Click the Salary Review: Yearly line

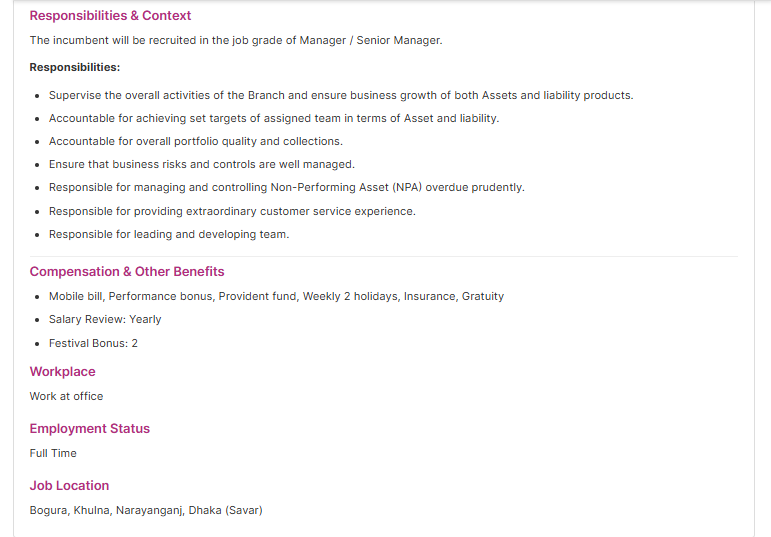105,319
